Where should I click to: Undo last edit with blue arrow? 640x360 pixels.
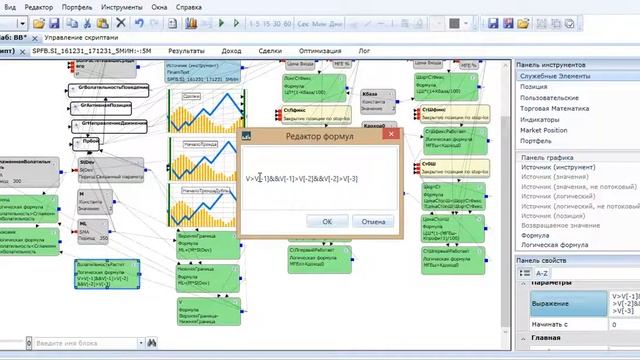point(139,23)
